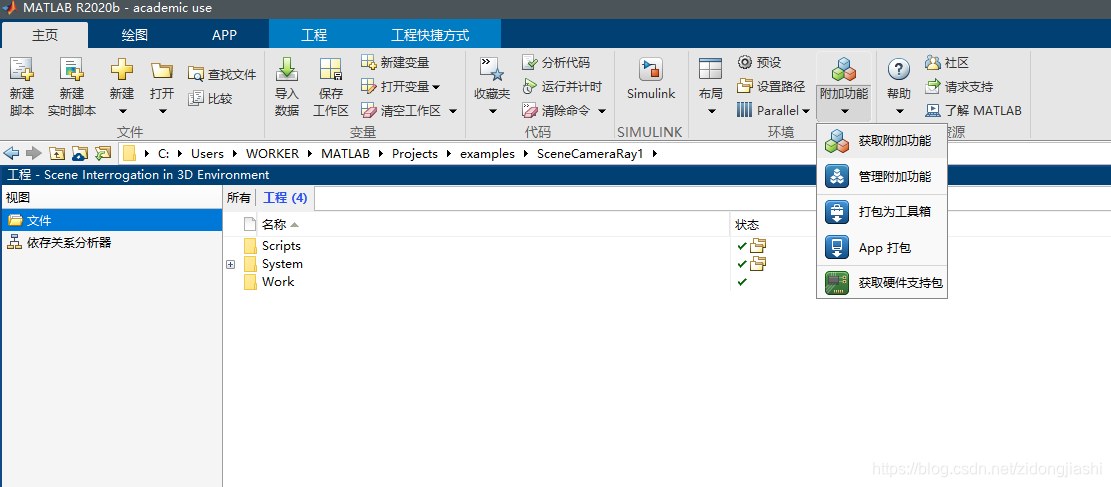Click WORKER in the address path
1111x487 pixels.
pos(272,154)
